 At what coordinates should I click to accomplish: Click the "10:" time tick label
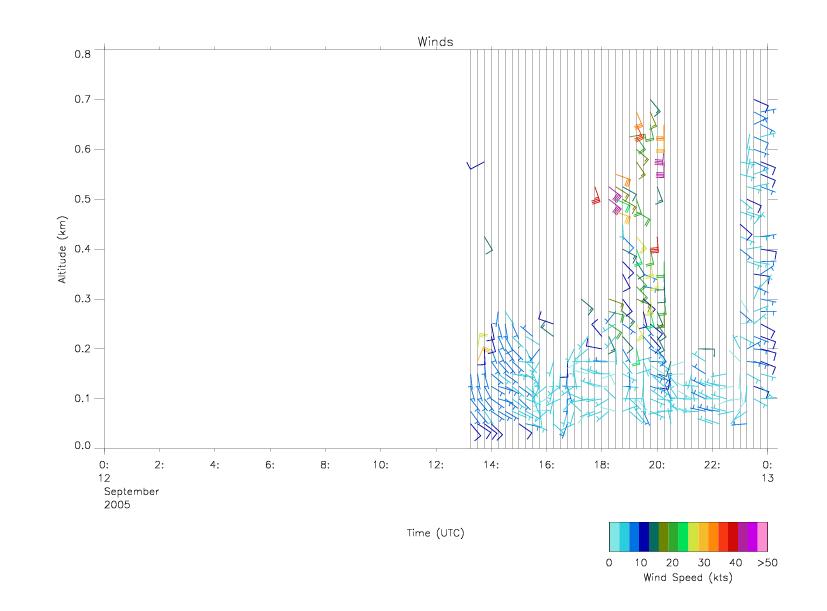pyautogui.click(x=380, y=465)
